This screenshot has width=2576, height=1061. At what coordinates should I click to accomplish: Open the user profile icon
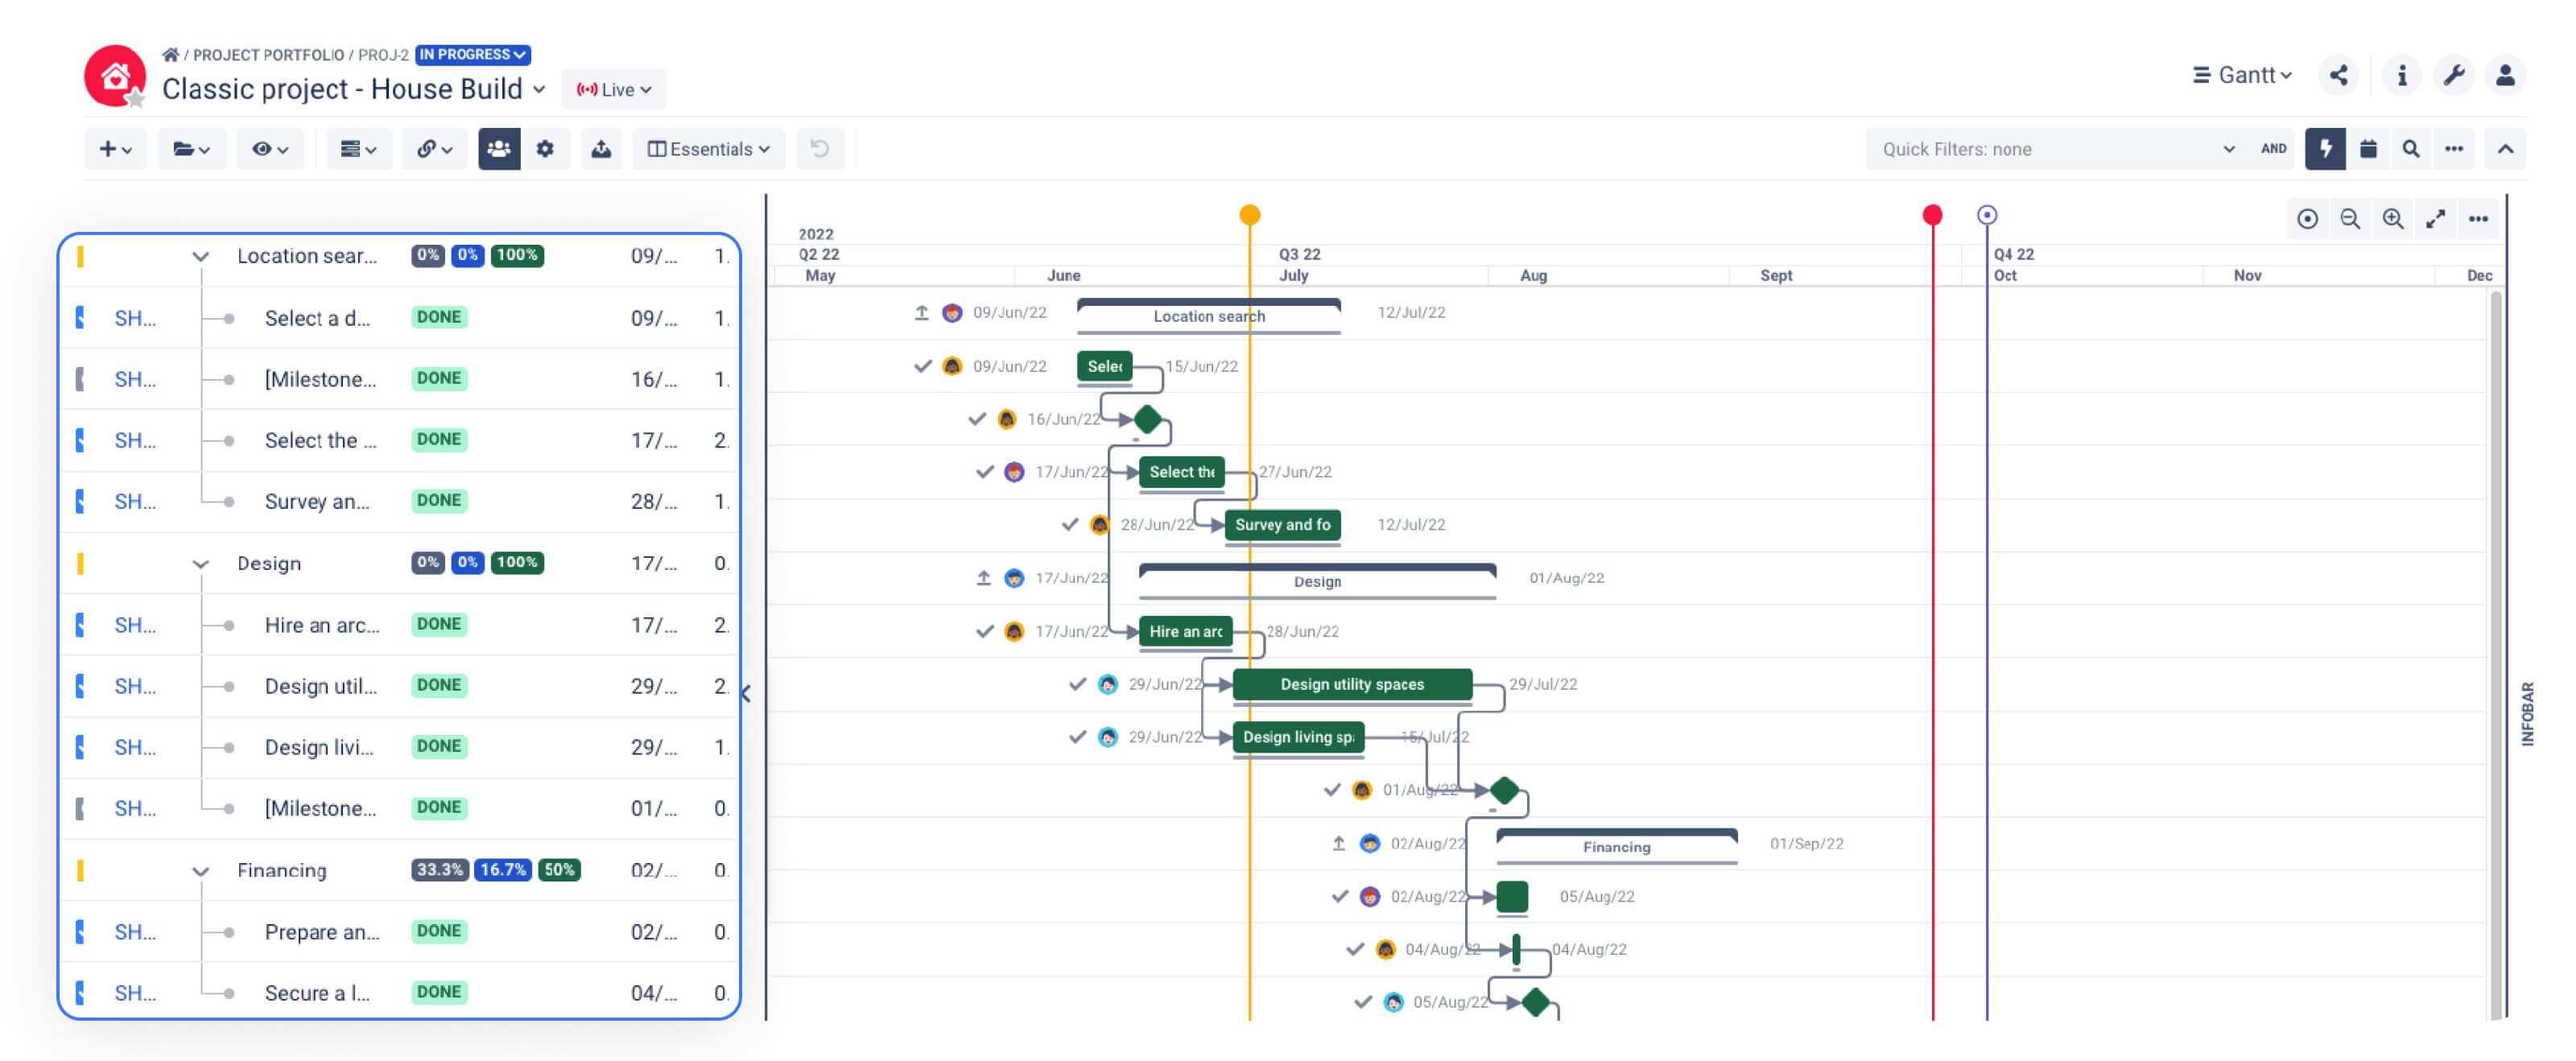click(2505, 75)
